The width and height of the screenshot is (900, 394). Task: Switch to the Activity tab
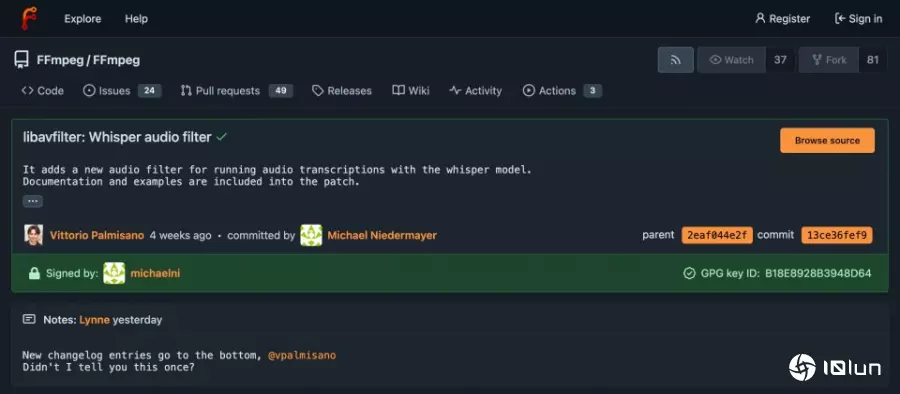(x=475, y=91)
